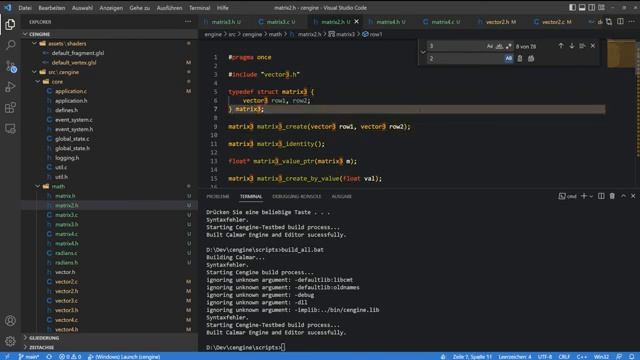The height and width of the screenshot is (360, 640).
Task: Open the Manage gear icon
Action: tap(10, 341)
